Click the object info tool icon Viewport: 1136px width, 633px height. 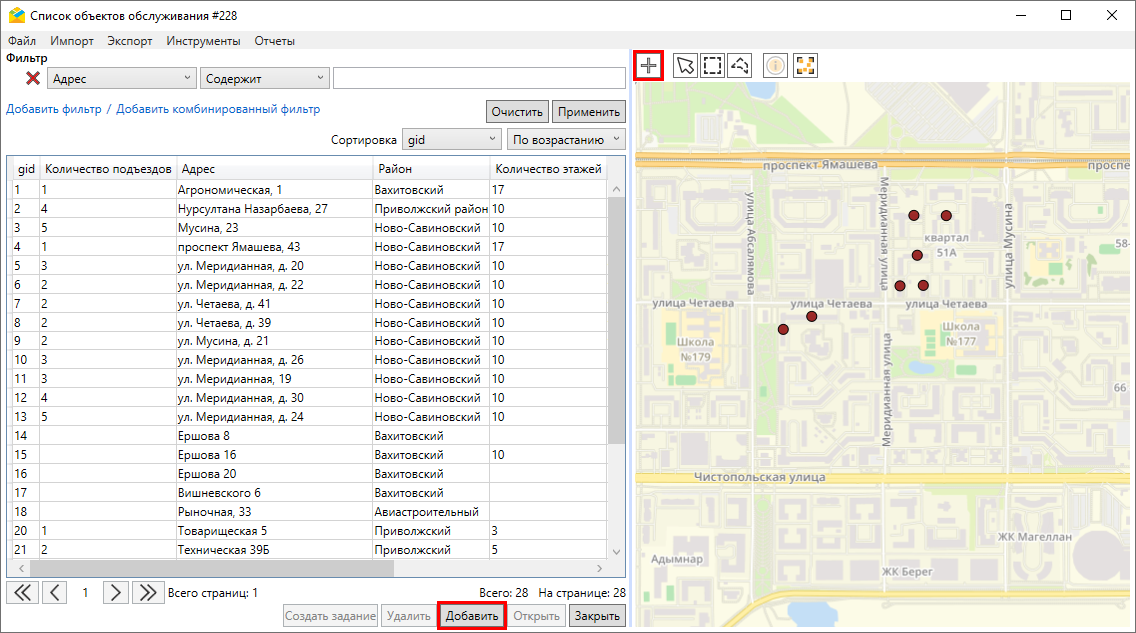coord(775,66)
